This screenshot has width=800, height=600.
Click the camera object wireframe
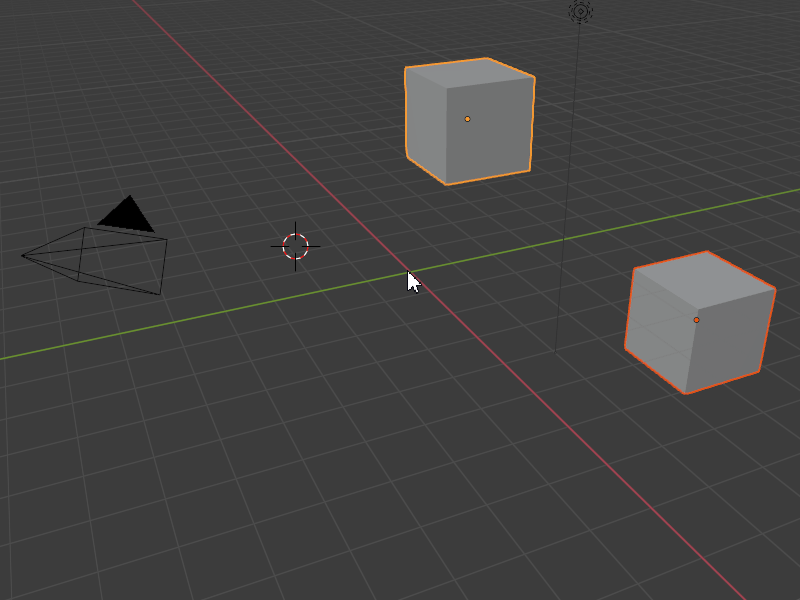(x=95, y=260)
